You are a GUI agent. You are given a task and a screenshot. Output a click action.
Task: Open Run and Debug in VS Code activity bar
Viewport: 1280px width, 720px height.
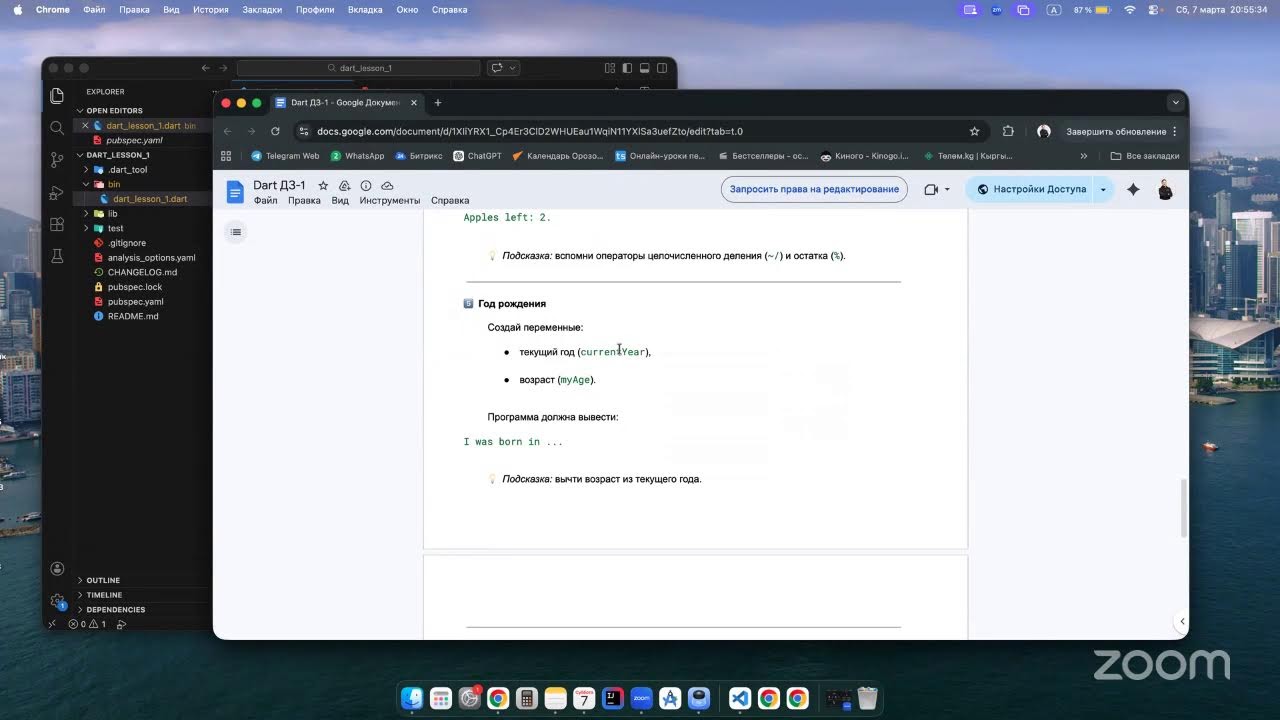click(57, 192)
